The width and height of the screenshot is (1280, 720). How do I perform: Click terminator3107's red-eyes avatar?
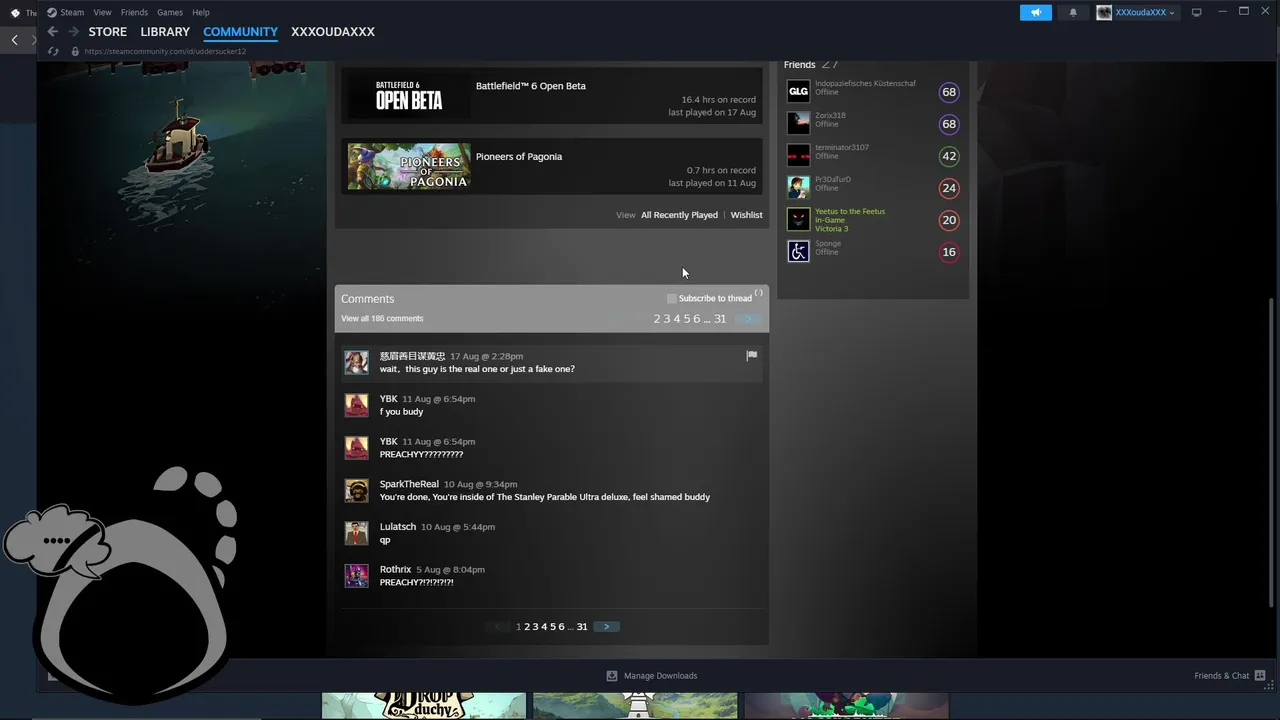(798, 156)
